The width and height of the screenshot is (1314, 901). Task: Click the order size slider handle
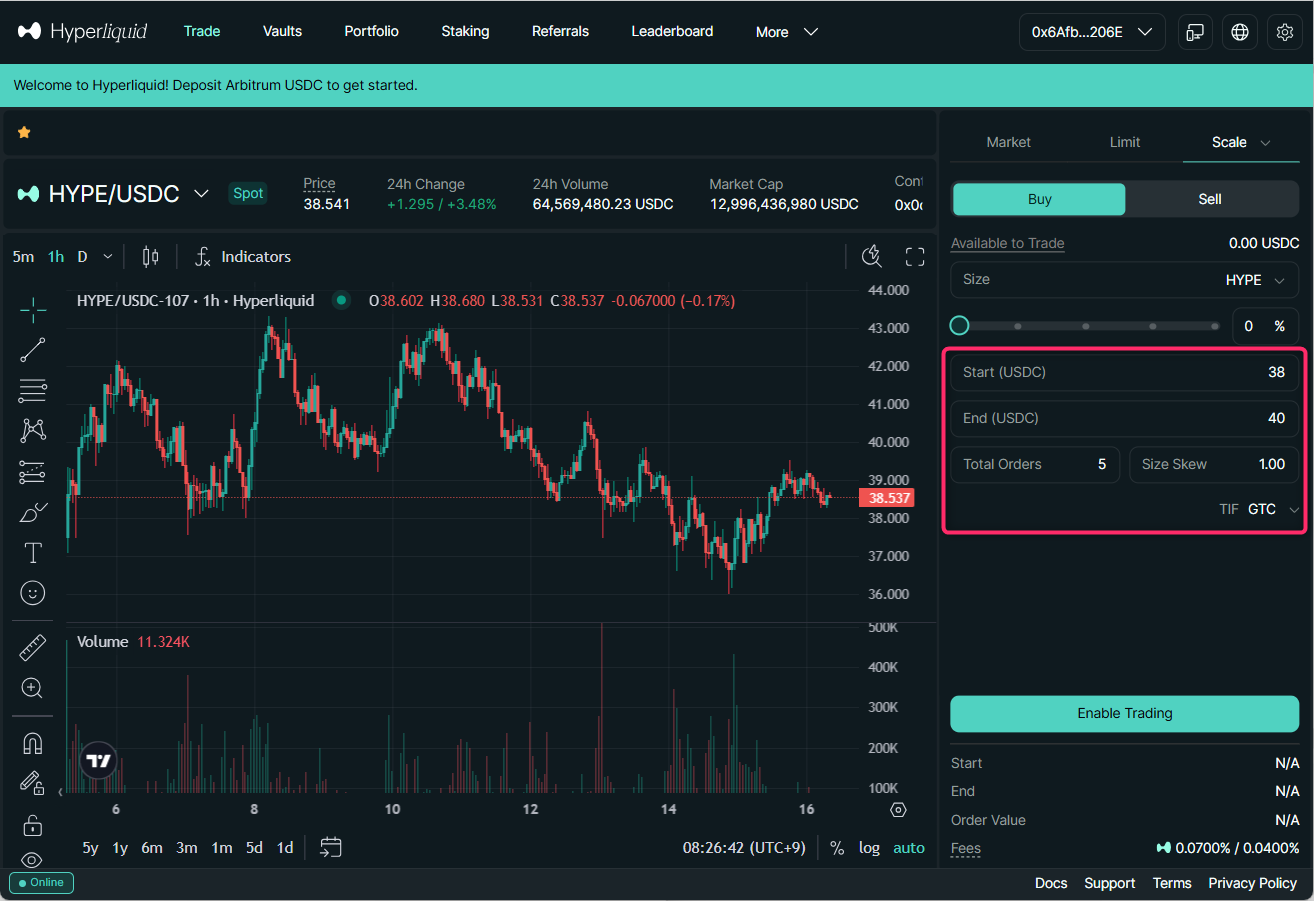960,326
